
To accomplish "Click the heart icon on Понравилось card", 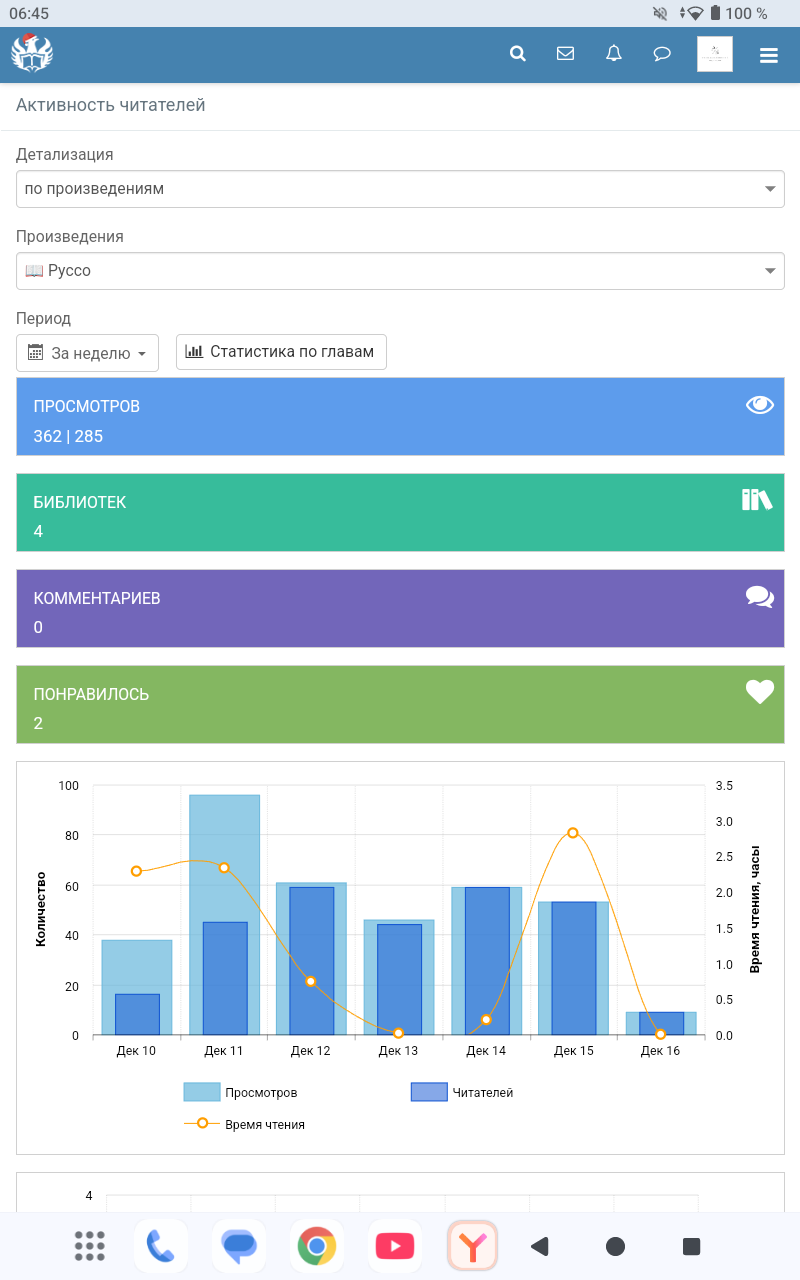I will [x=760, y=691].
